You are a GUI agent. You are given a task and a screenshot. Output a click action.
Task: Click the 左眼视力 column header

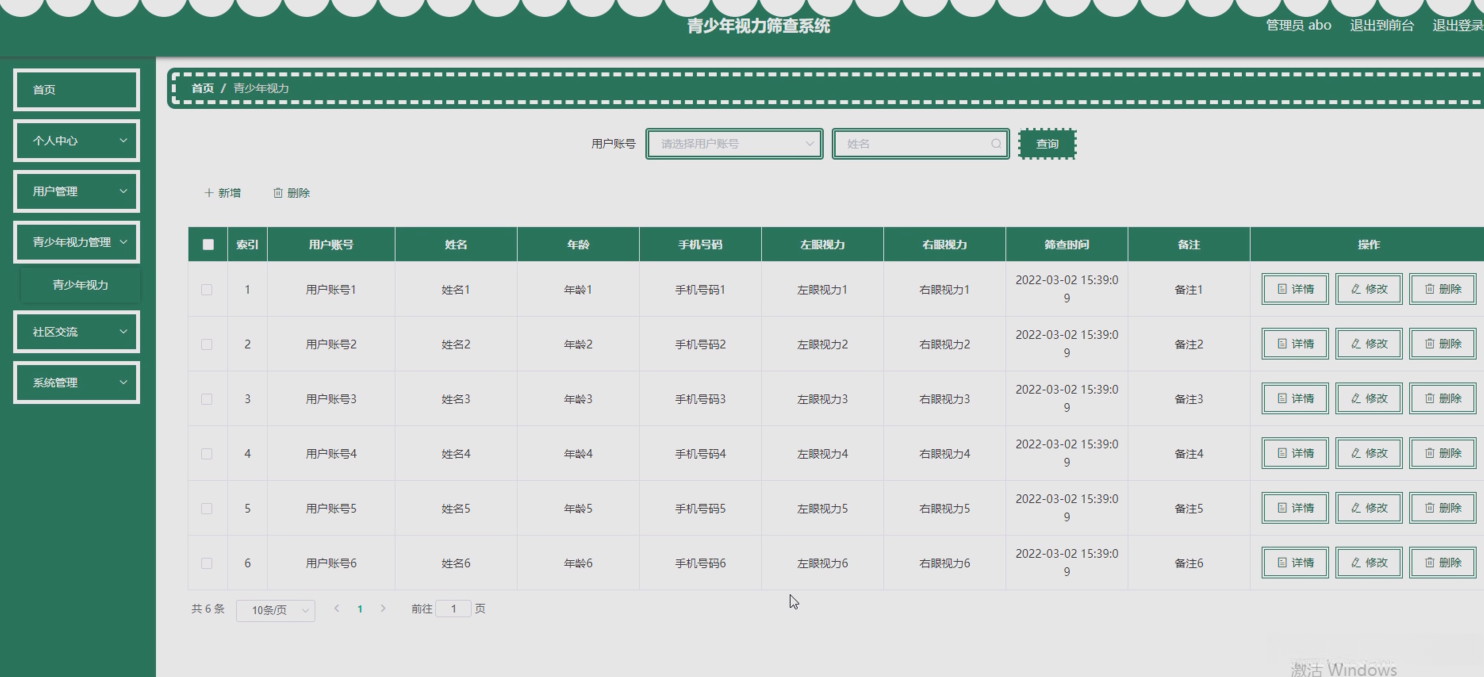point(822,245)
